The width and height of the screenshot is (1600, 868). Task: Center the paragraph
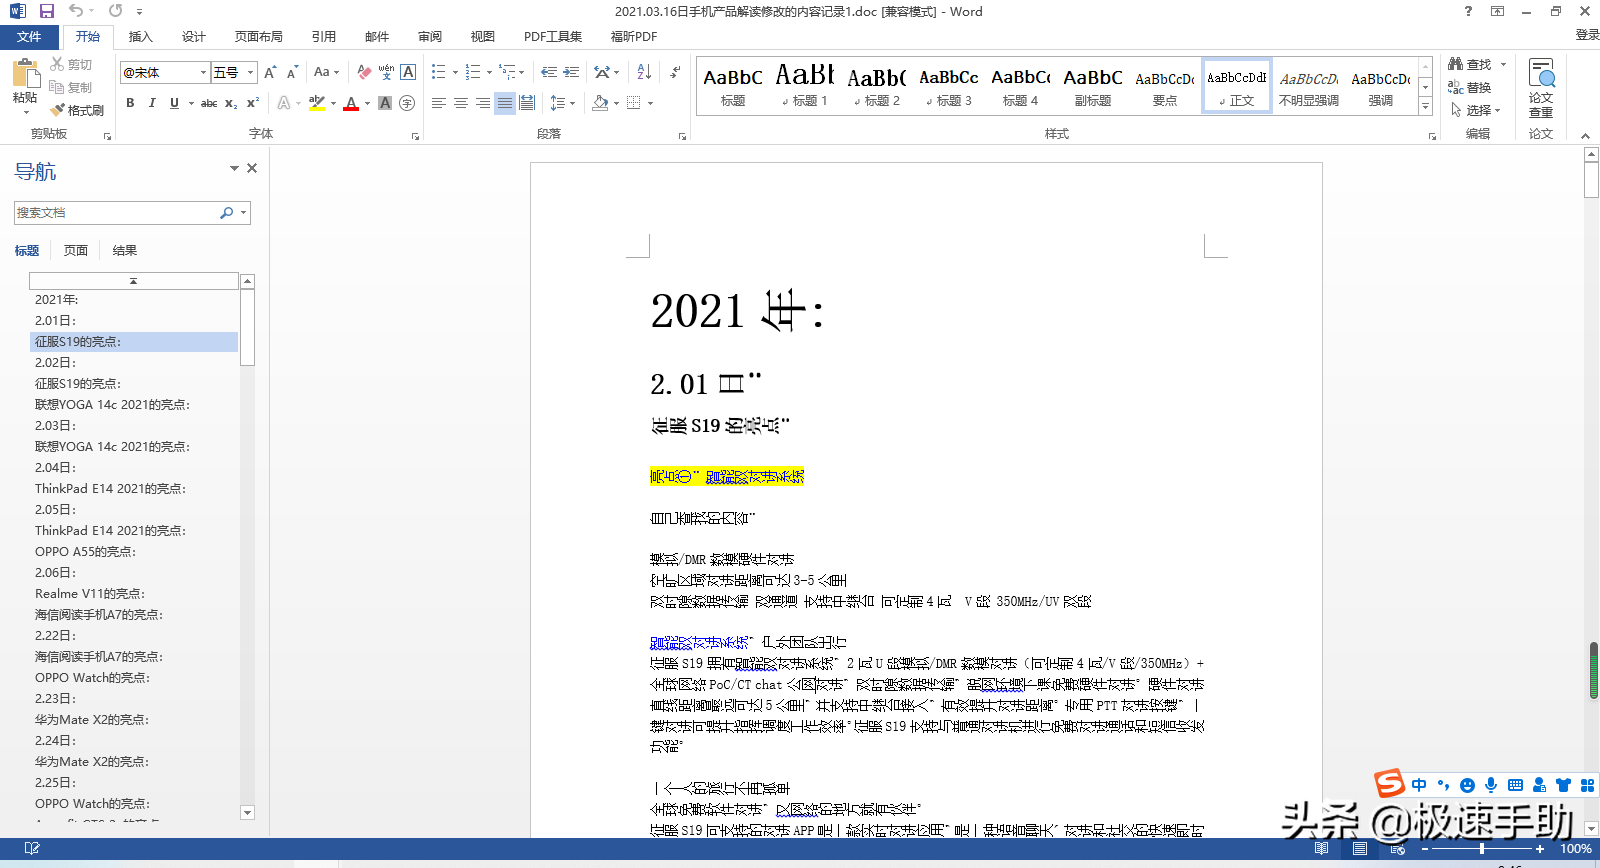point(461,103)
